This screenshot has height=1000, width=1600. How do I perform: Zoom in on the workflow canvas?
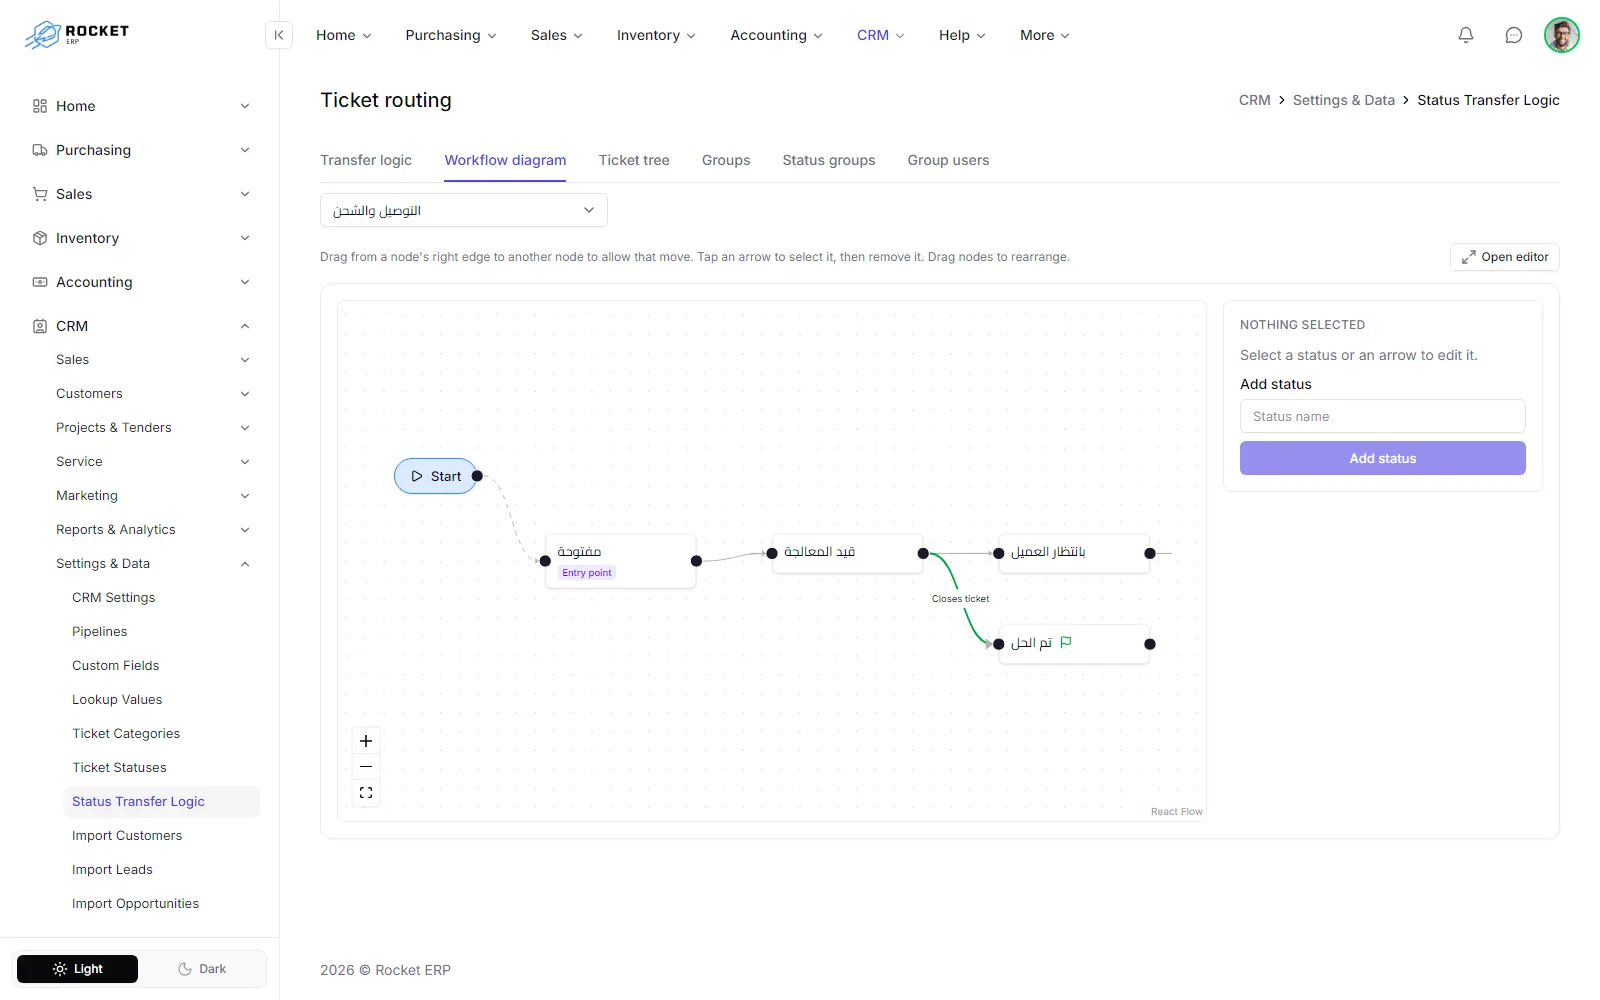366,741
